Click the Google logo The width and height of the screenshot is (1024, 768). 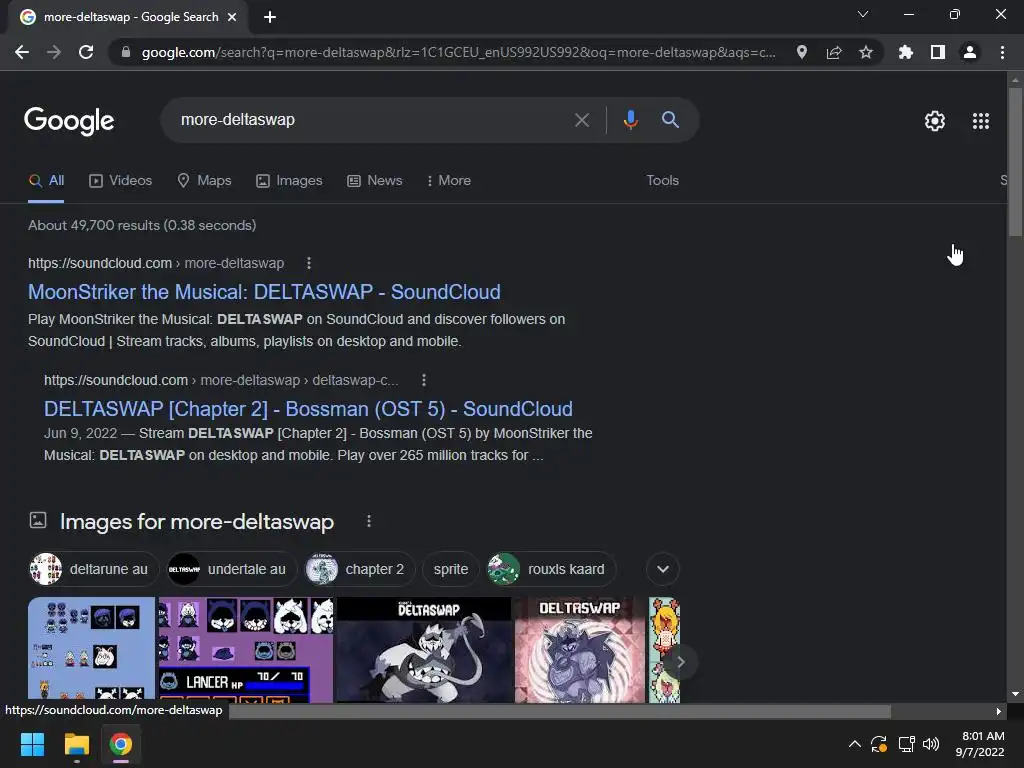(69, 121)
